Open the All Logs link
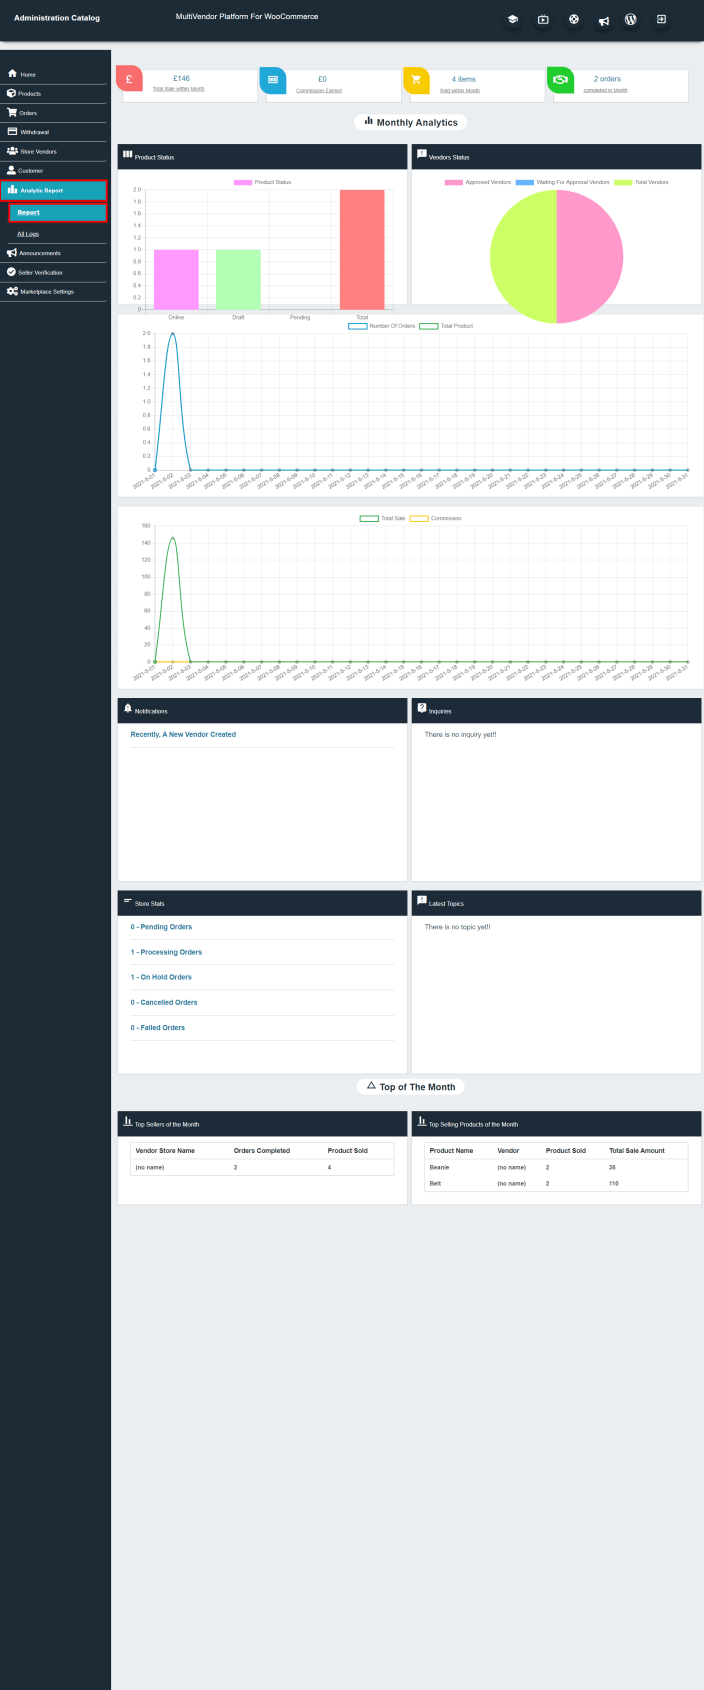 28,234
